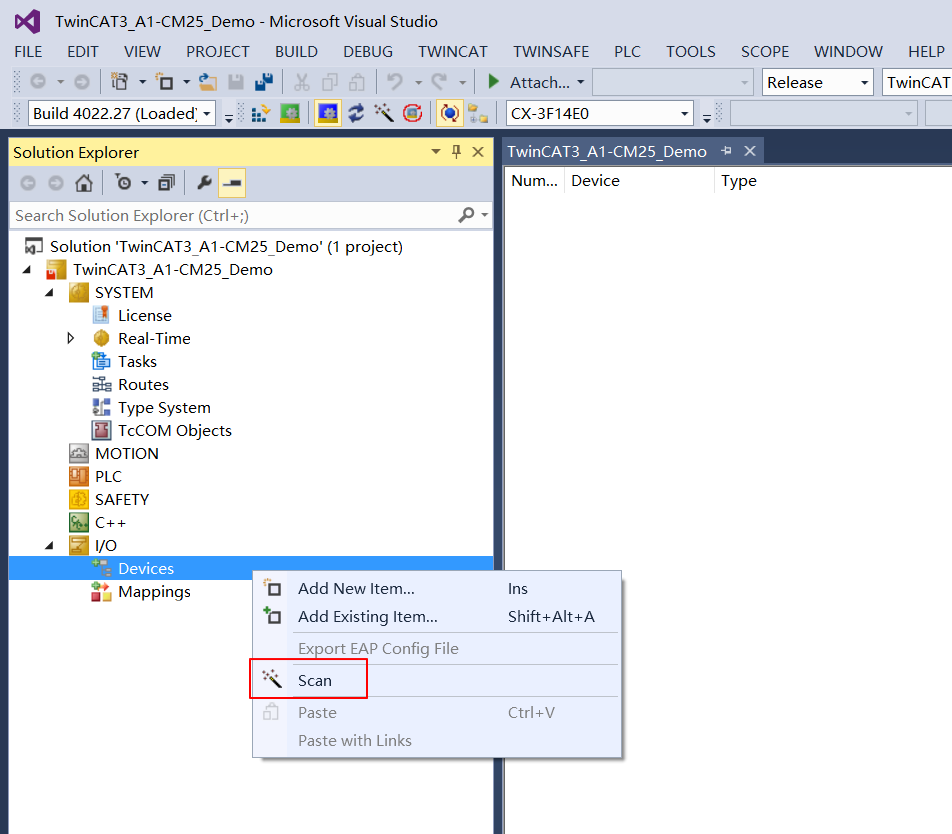Viewport: 952px width, 834px height.
Task: Choose Scan from the context menu
Action: pyautogui.click(x=437, y=680)
